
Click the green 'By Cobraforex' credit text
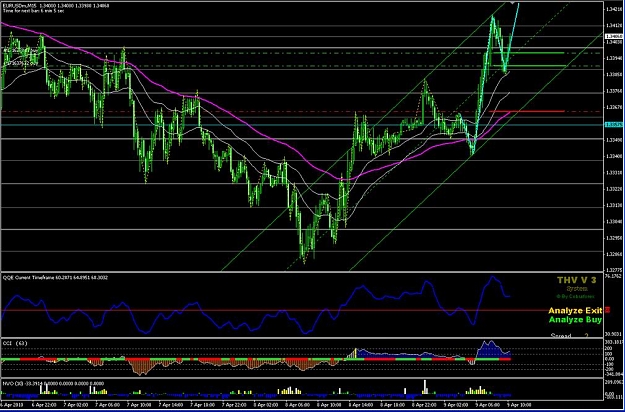click(577, 296)
